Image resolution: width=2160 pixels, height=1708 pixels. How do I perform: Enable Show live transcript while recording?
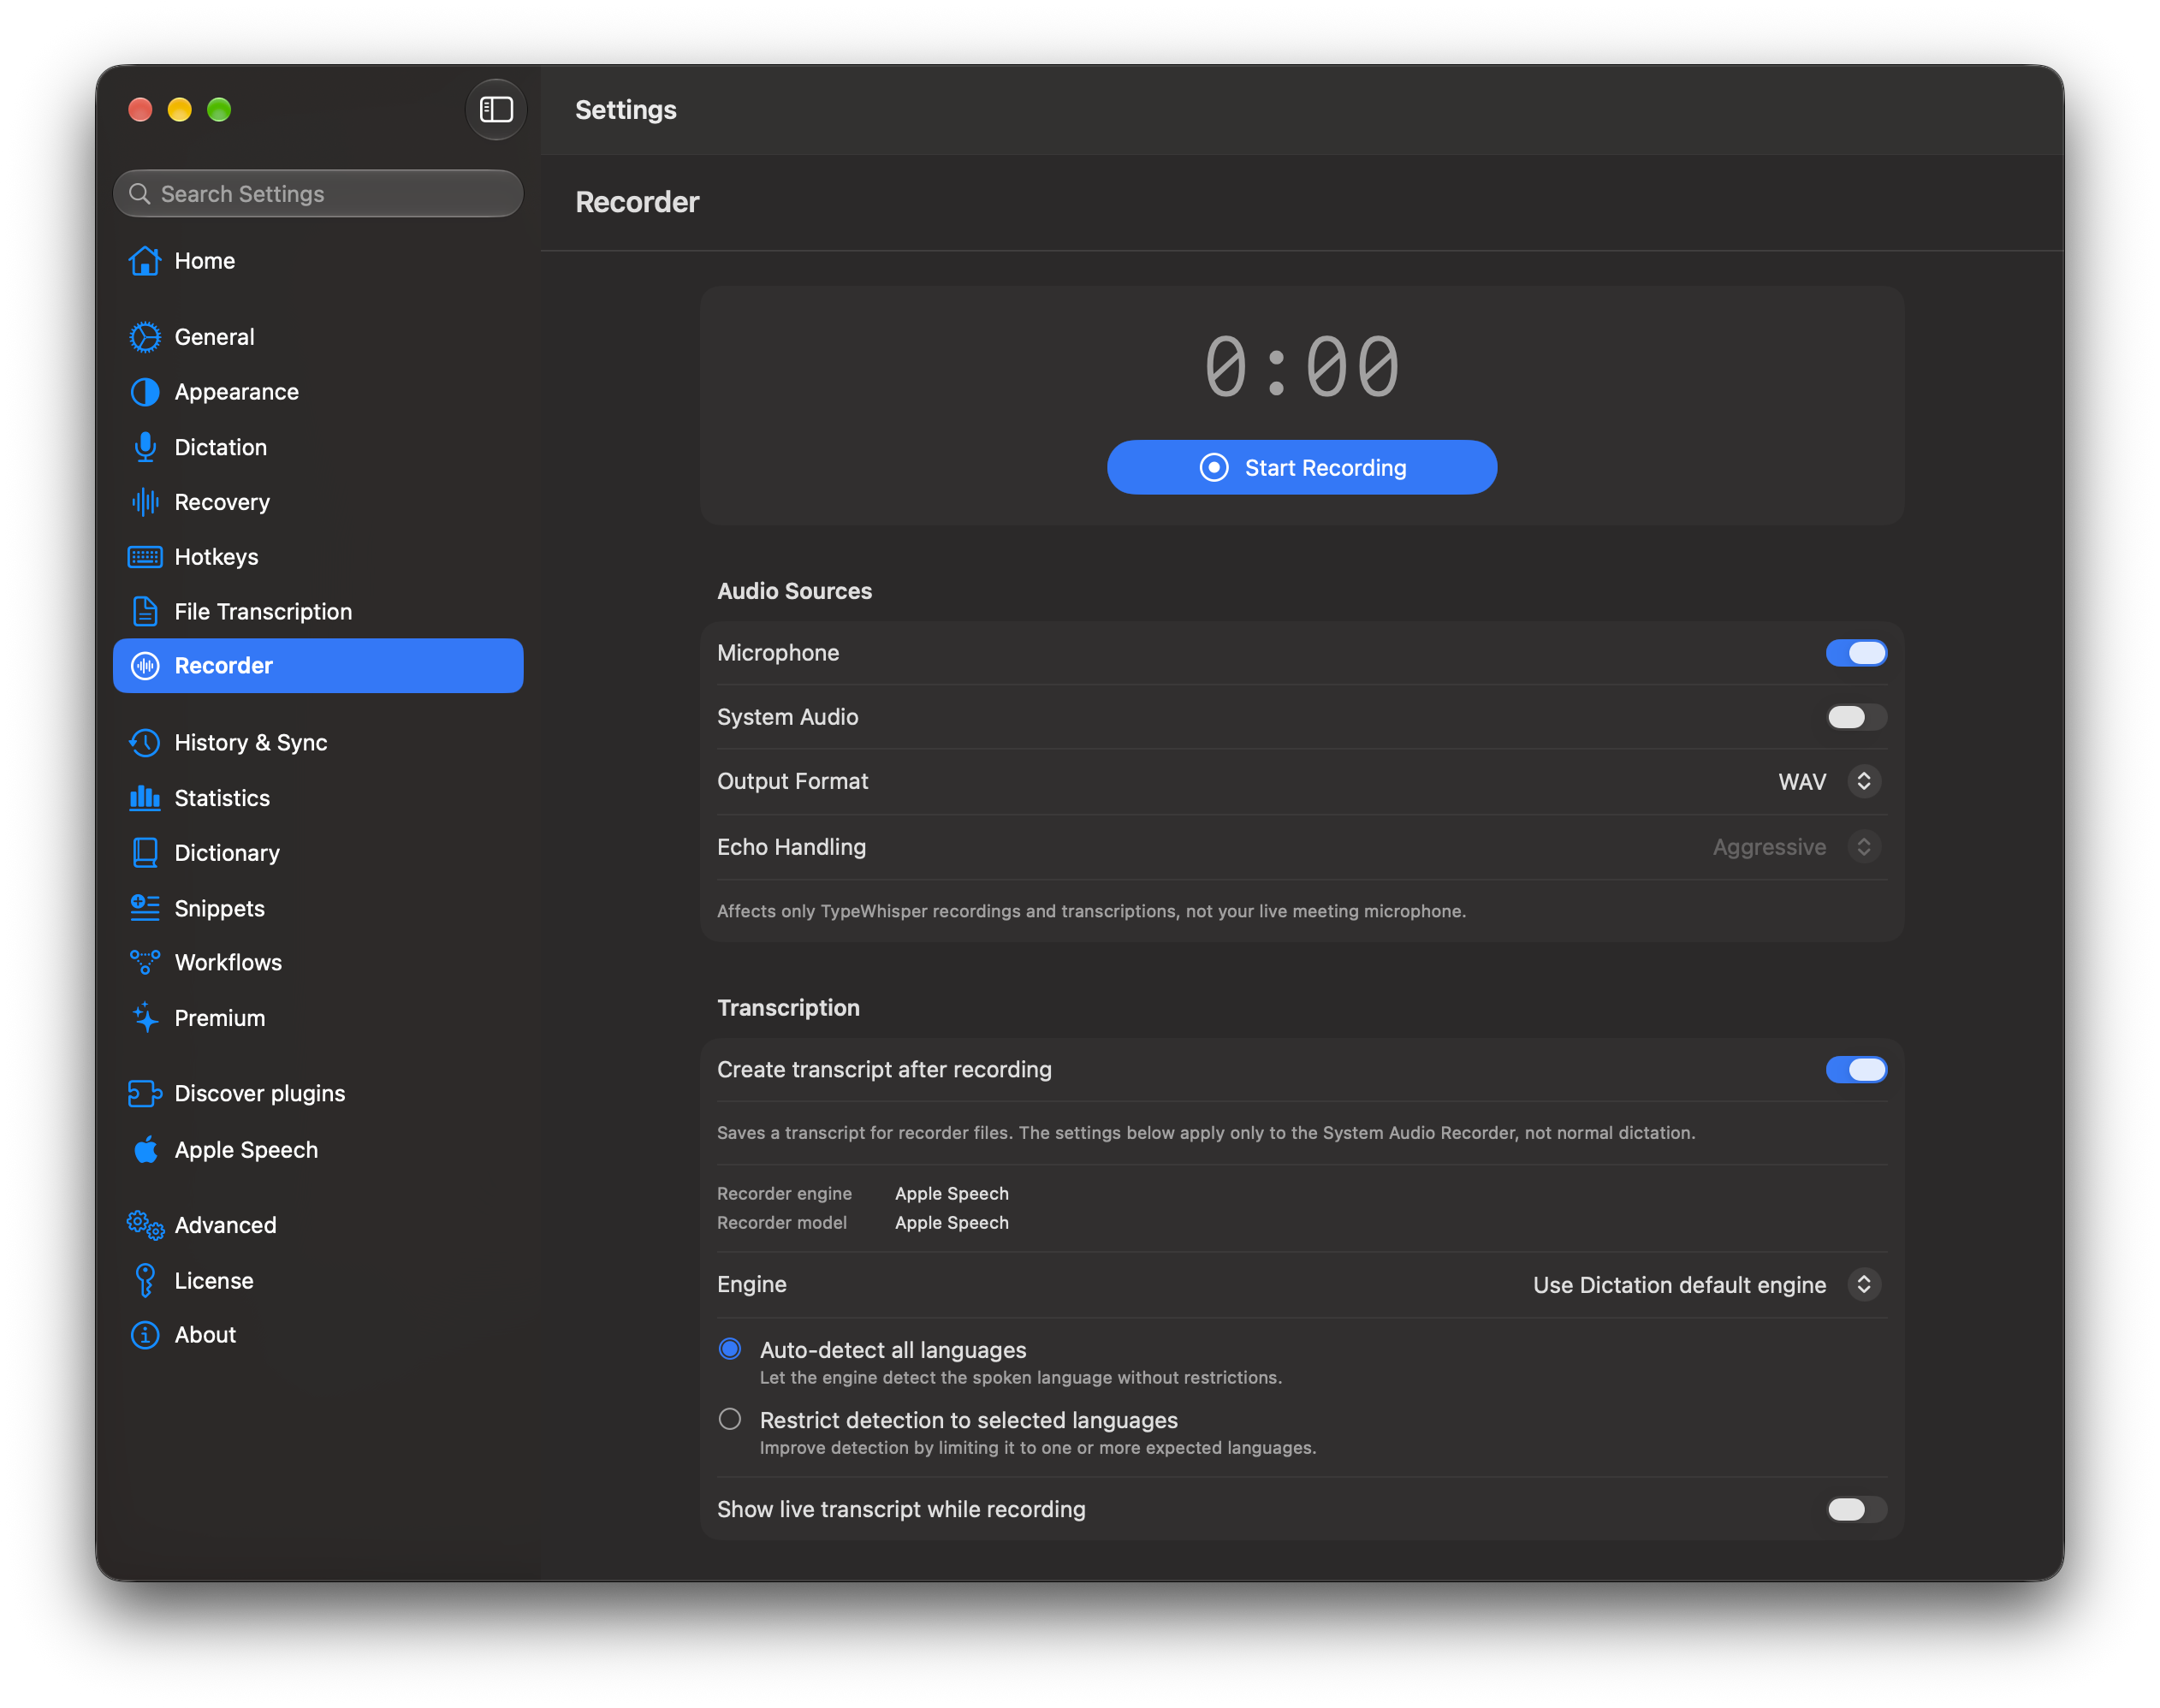pos(1855,1509)
